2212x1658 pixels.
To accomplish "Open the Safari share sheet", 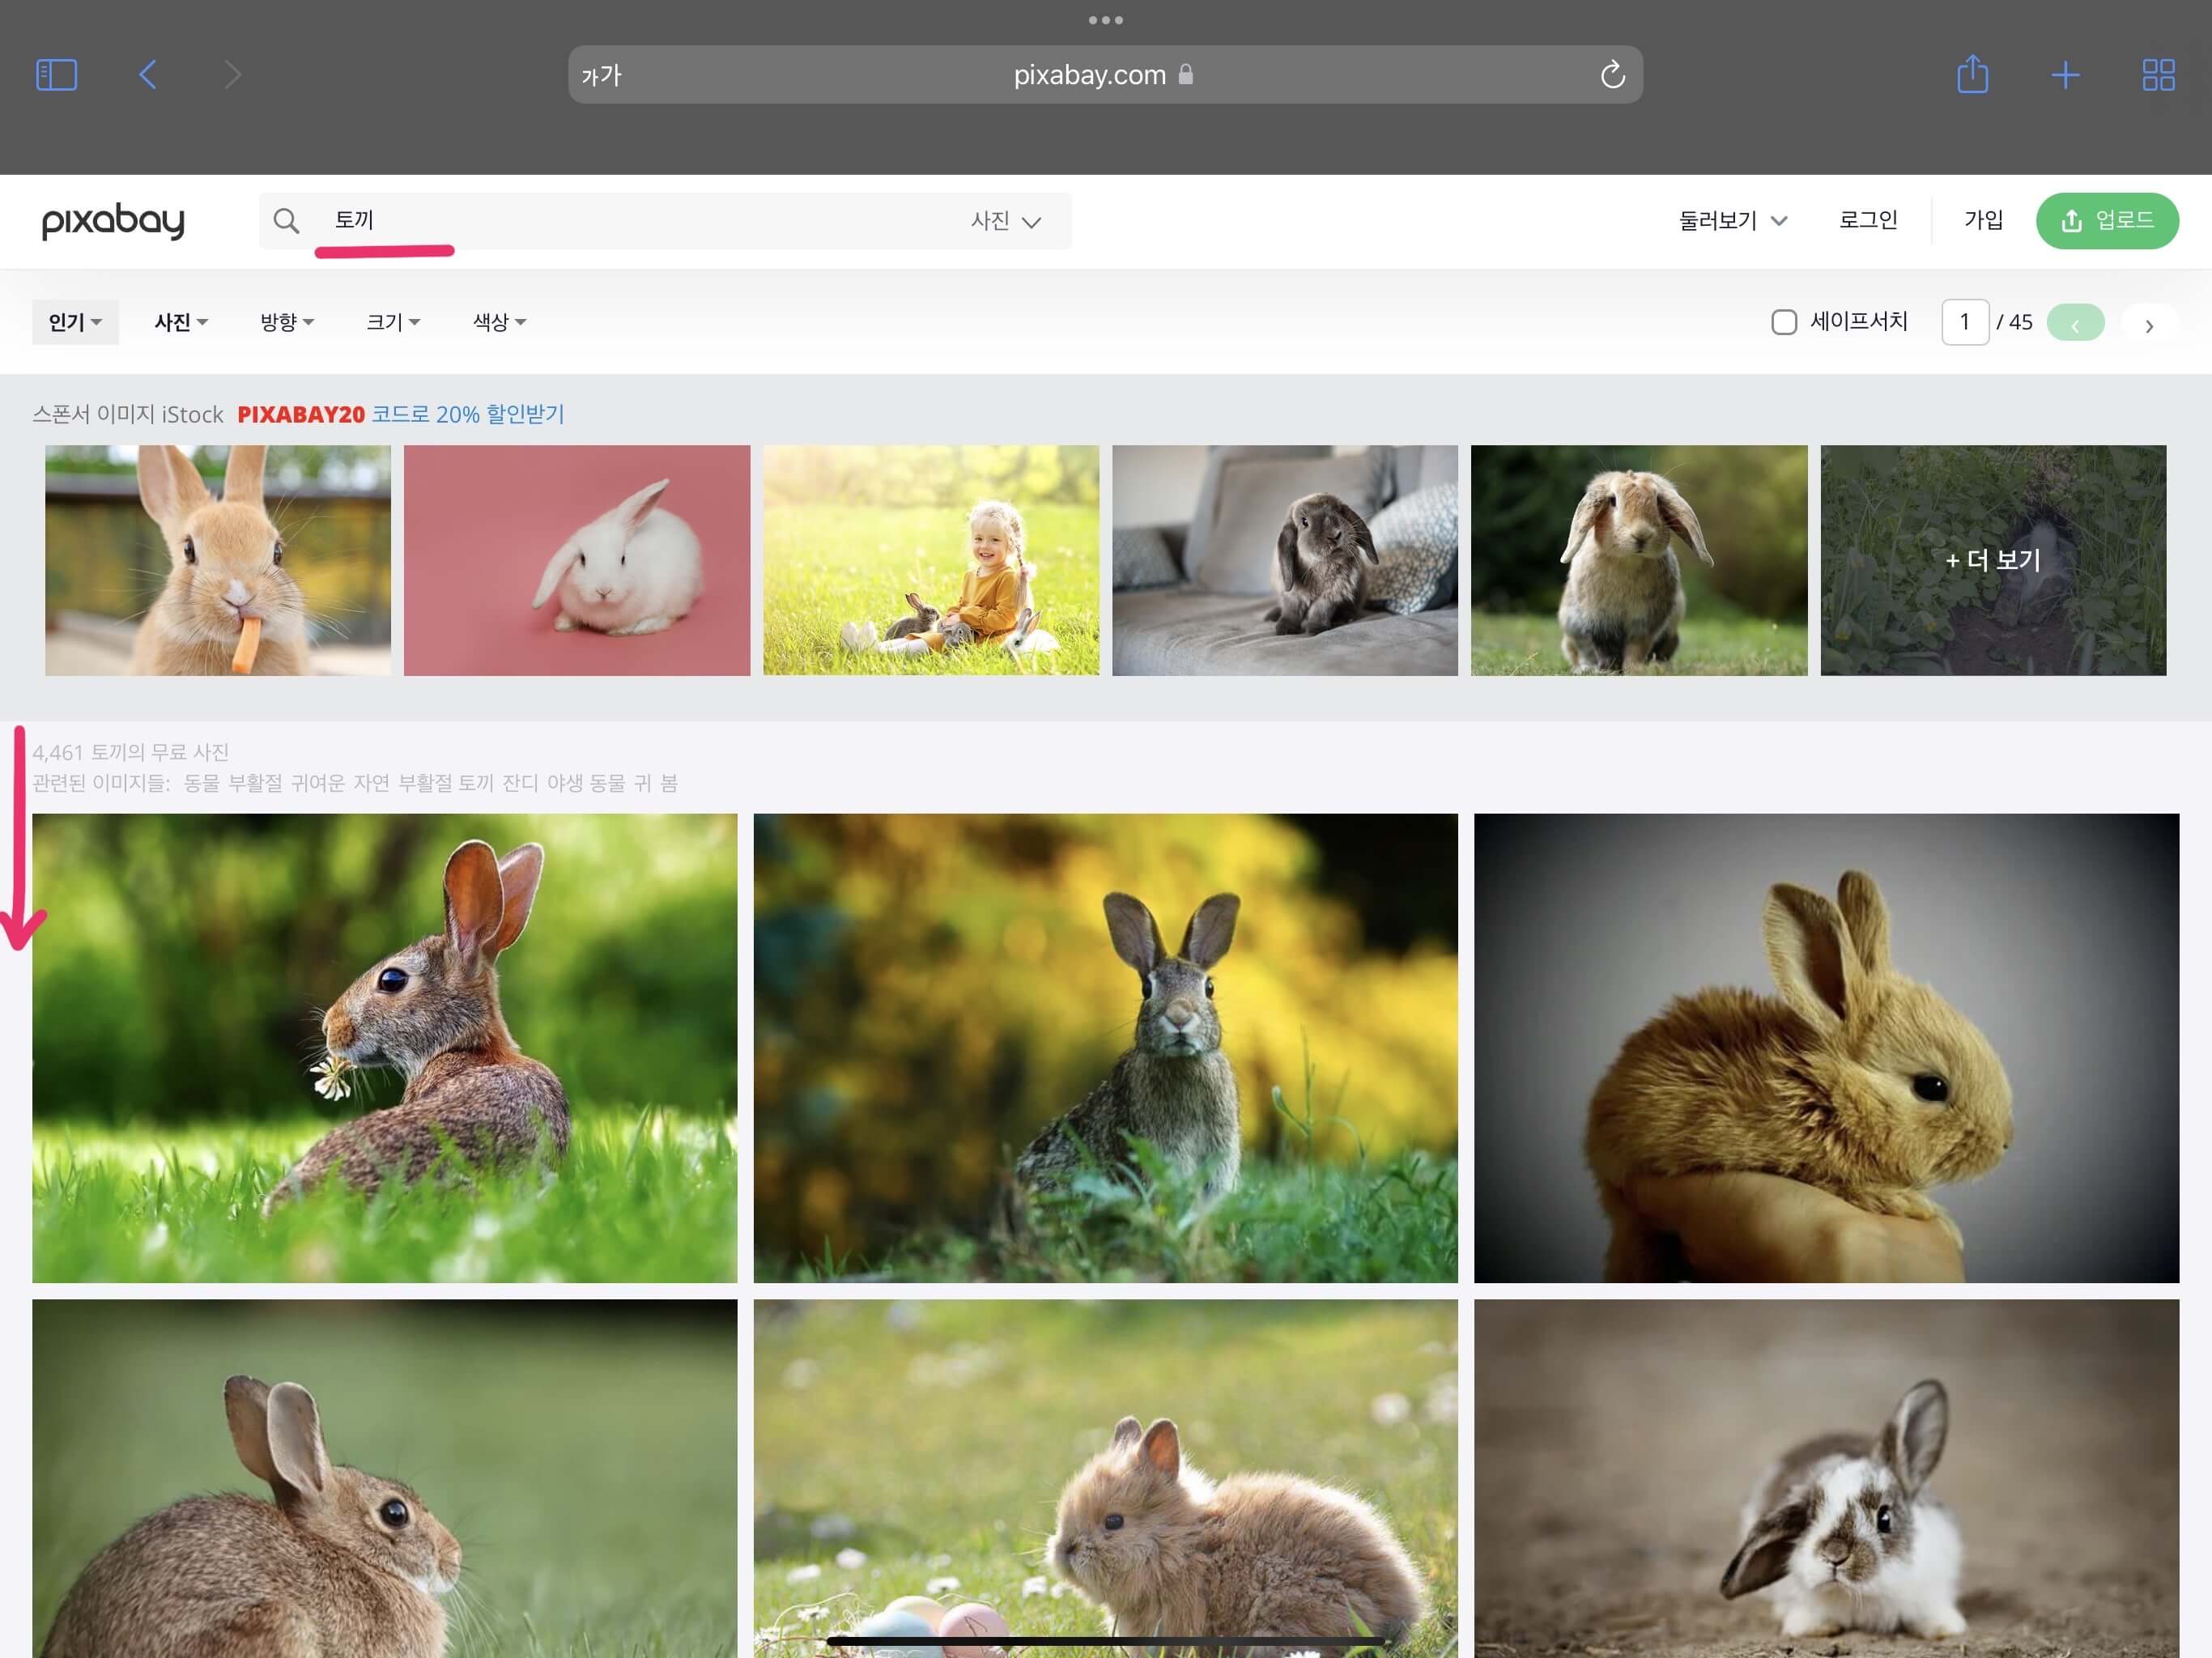I will [x=1972, y=74].
